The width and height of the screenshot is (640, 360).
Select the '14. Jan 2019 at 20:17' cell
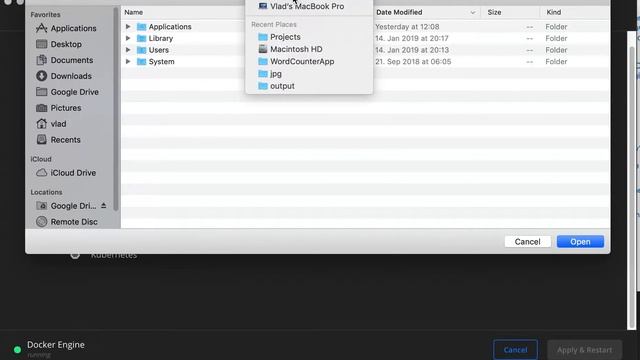(411, 38)
